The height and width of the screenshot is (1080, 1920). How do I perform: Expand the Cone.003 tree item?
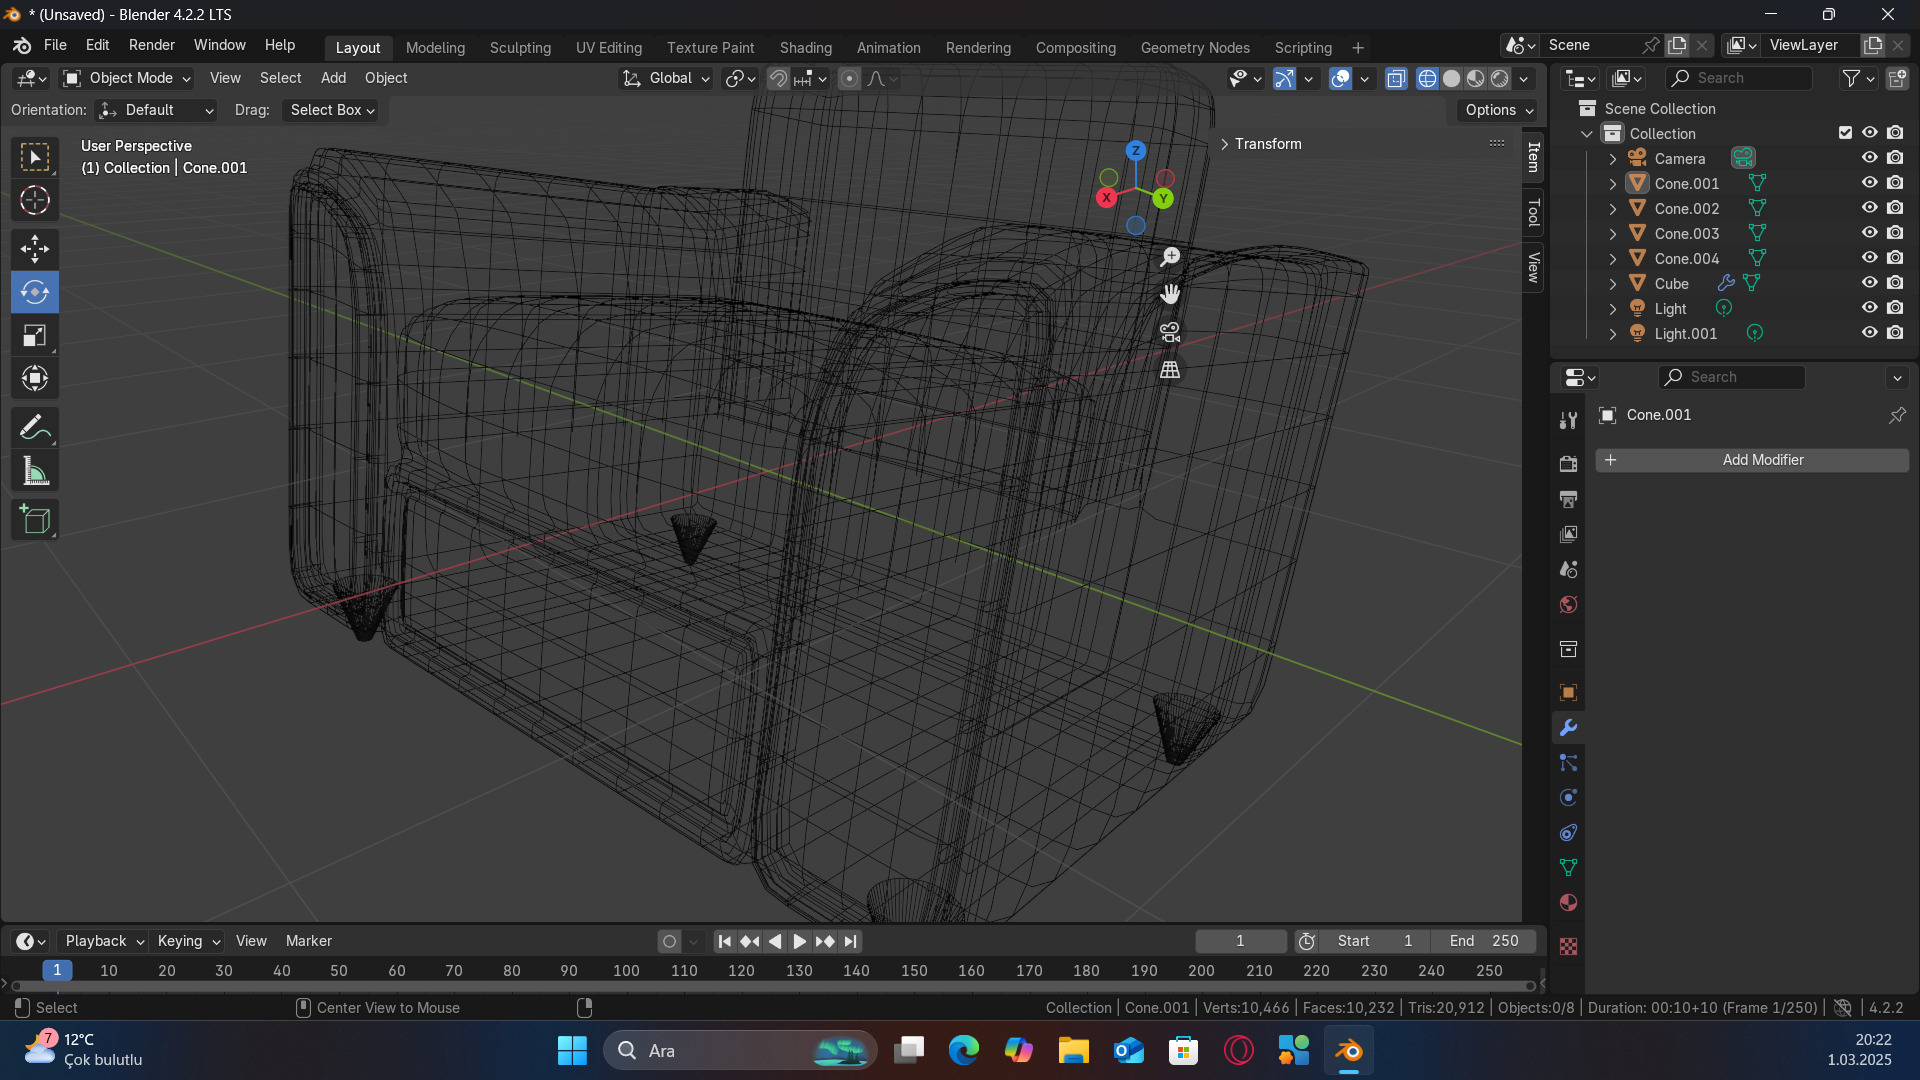(x=1612, y=233)
